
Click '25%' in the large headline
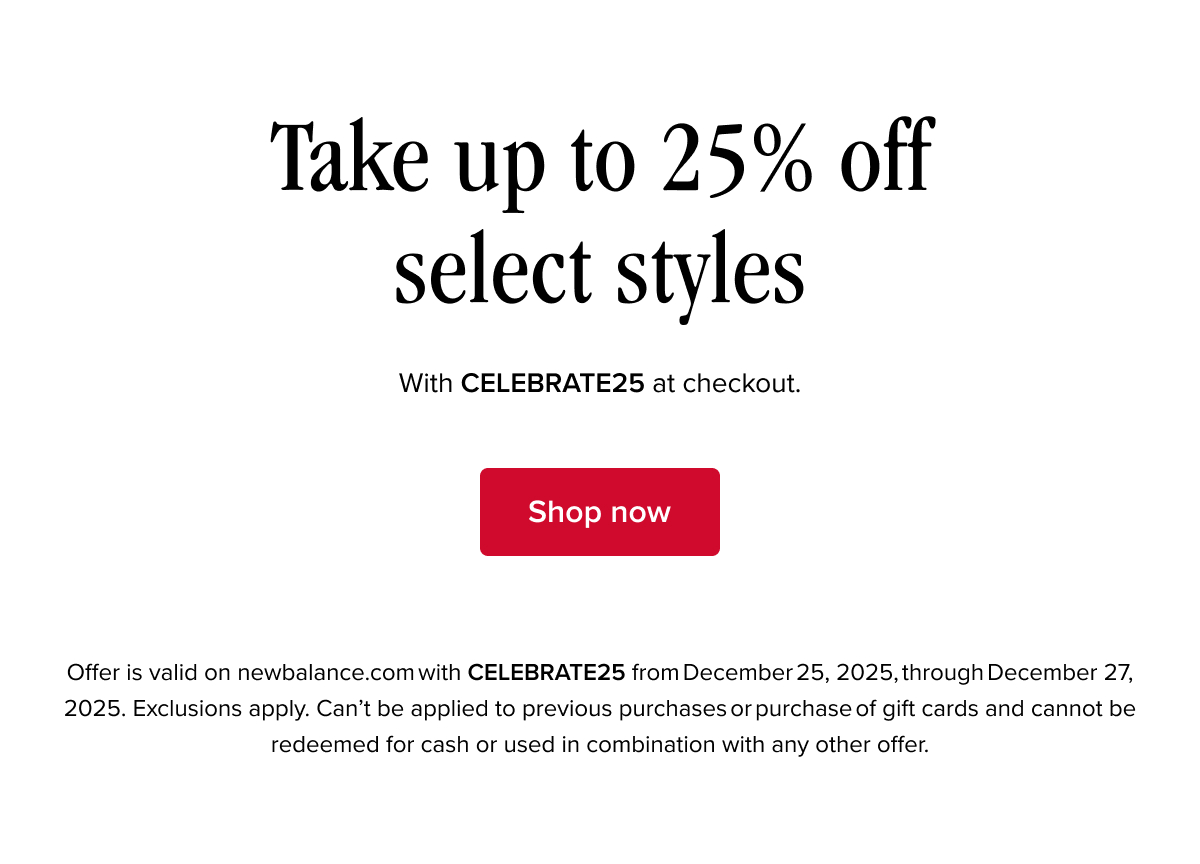click(x=737, y=160)
